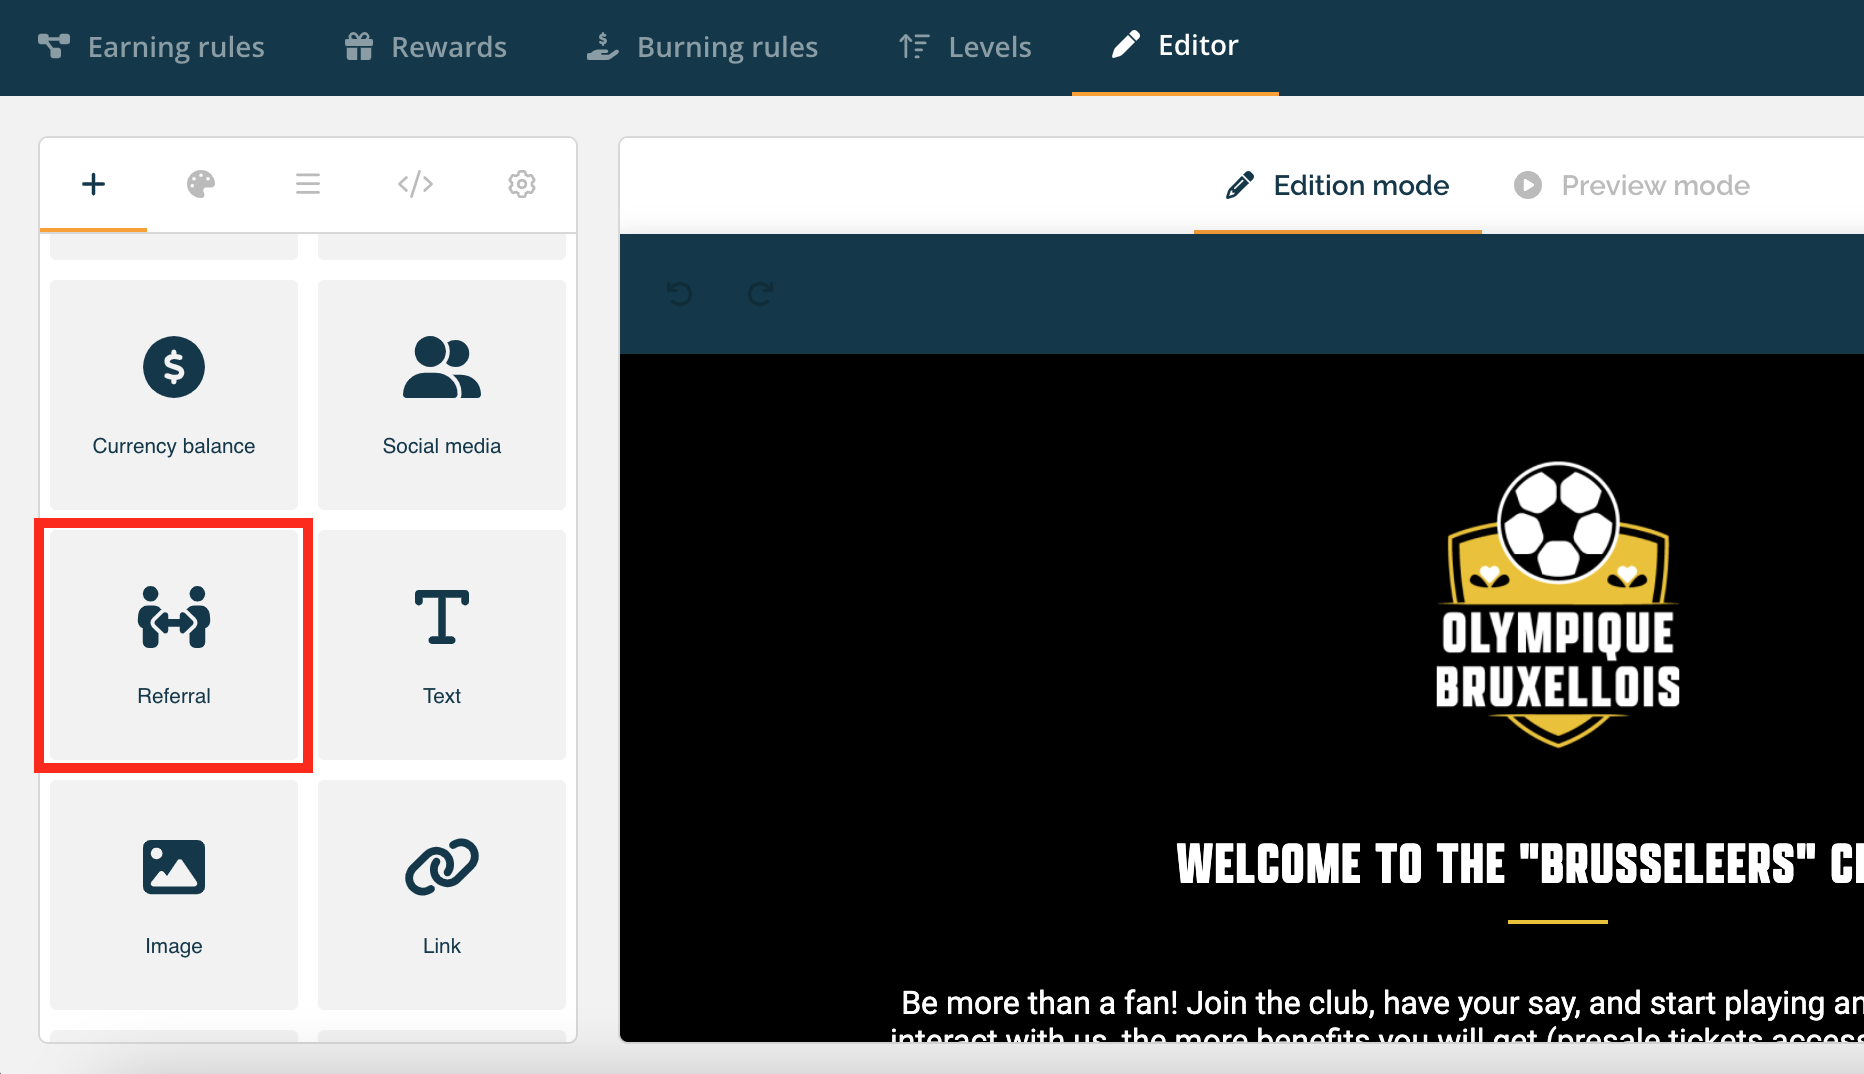
Task: Open the Earning rules tab
Action: click(x=151, y=47)
